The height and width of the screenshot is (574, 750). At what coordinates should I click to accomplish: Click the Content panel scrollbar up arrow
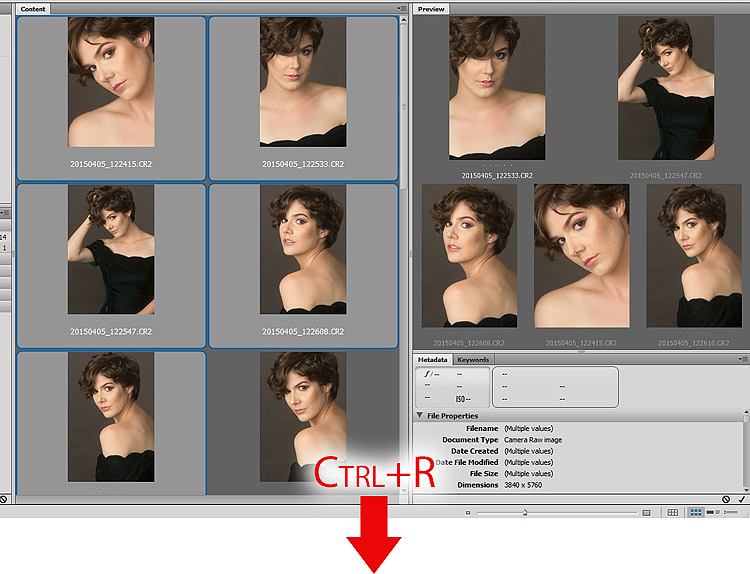(x=404, y=19)
